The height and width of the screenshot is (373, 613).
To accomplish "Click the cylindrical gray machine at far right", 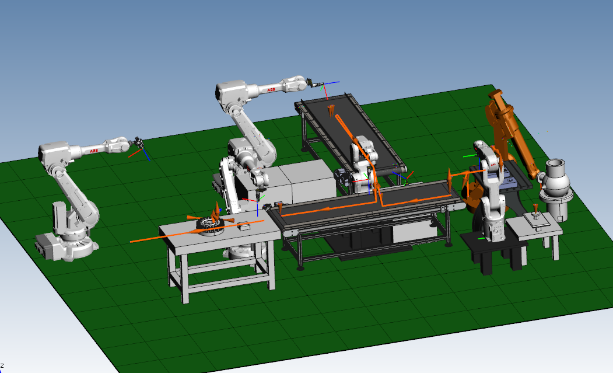I will (555, 190).
